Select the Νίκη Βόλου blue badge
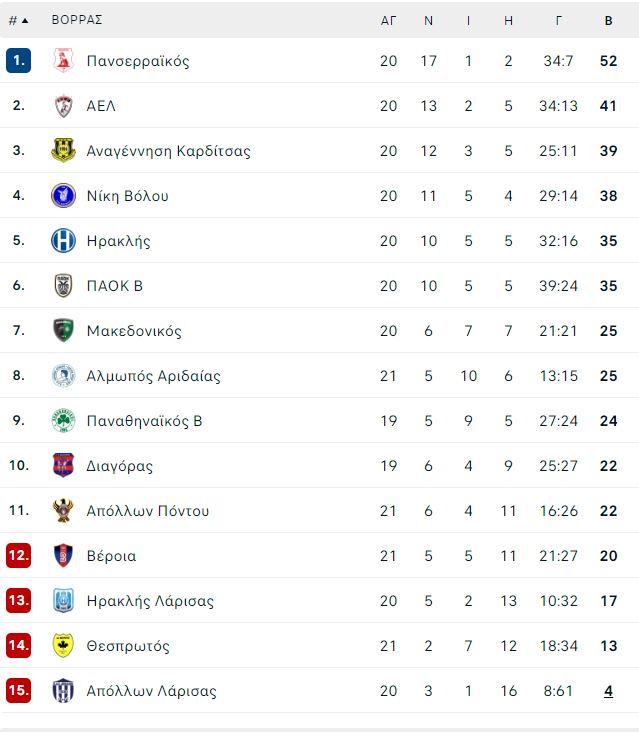Viewport: 639px width, 732px height. tap(63, 196)
